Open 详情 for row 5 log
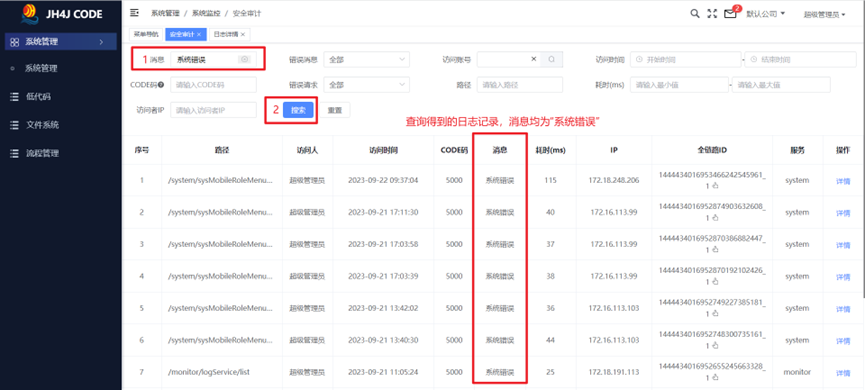865x390 pixels. (843, 309)
